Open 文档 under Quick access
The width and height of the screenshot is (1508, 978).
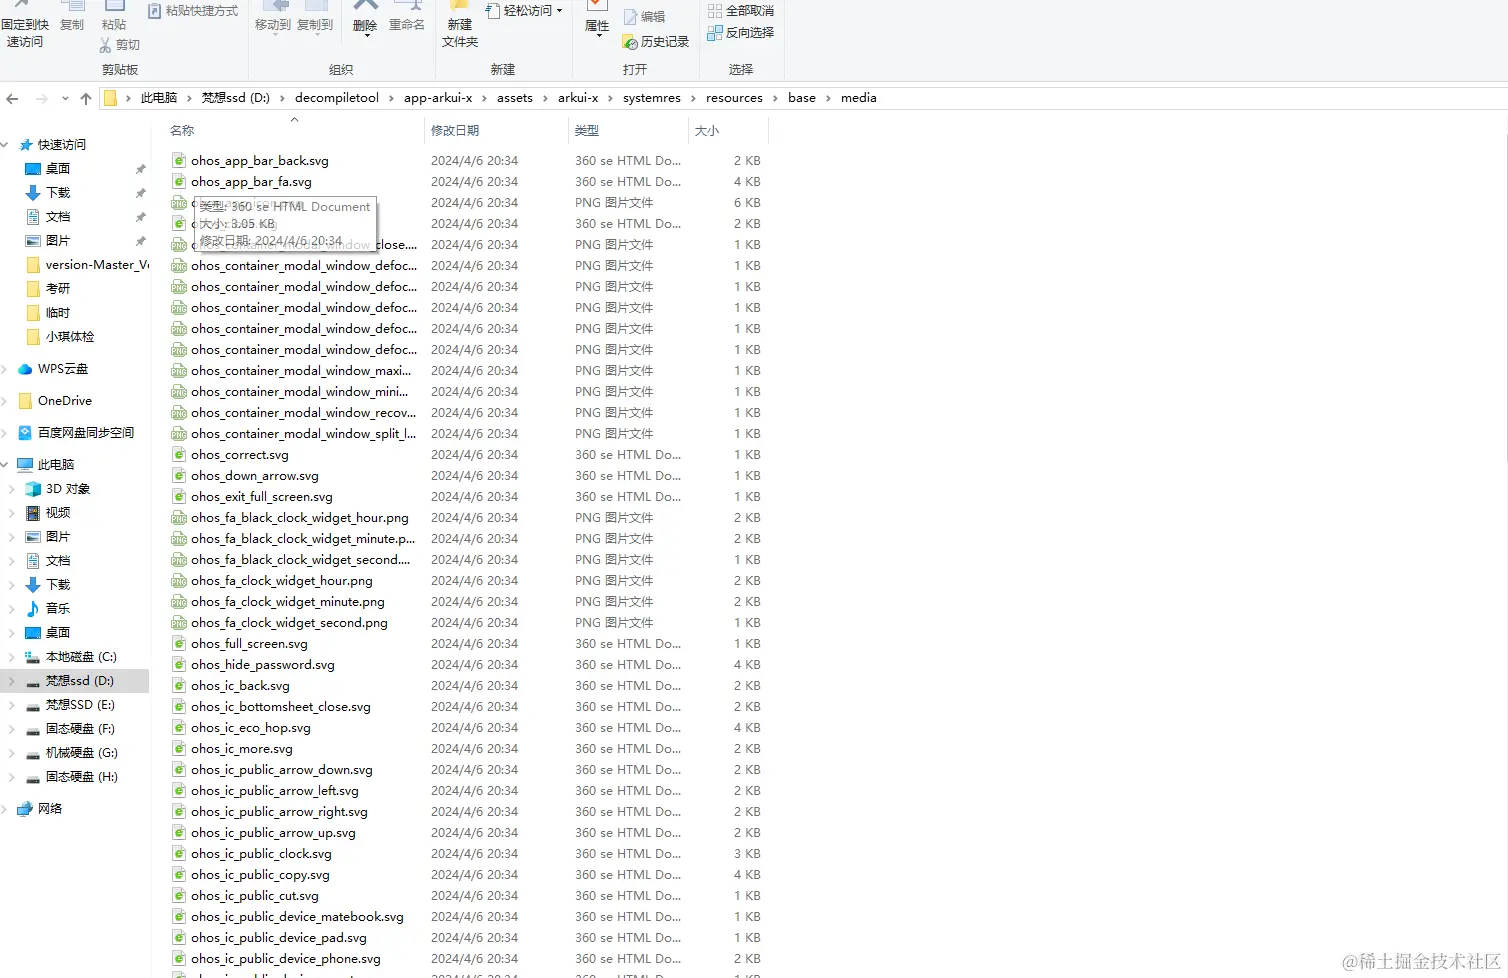[x=58, y=217]
